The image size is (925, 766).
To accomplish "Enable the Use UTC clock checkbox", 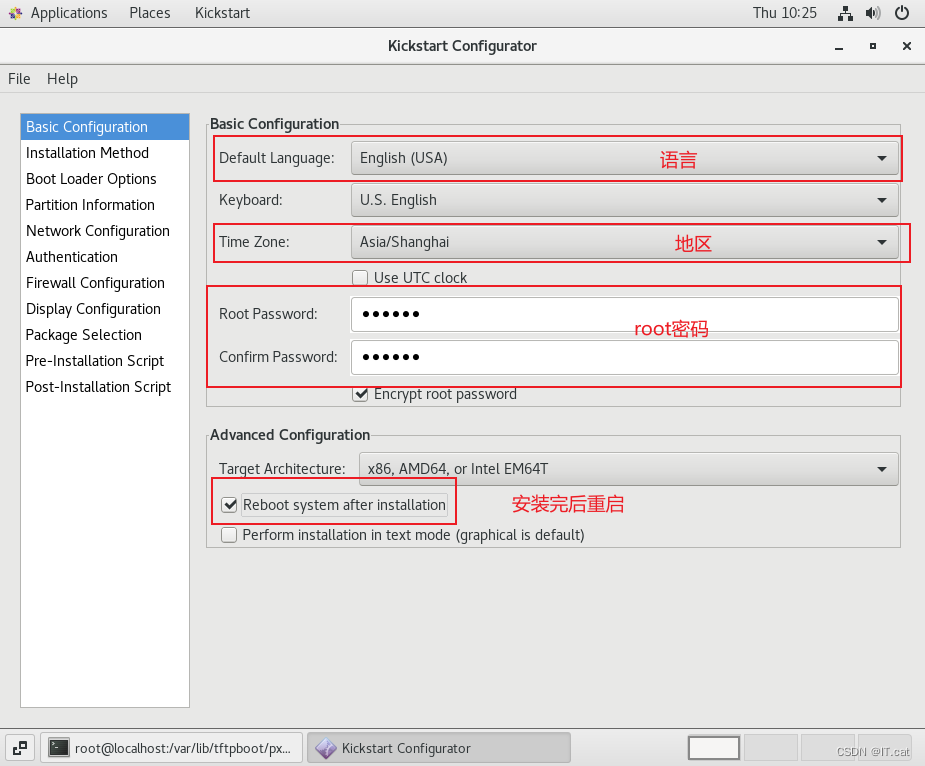I will pos(360,278).
